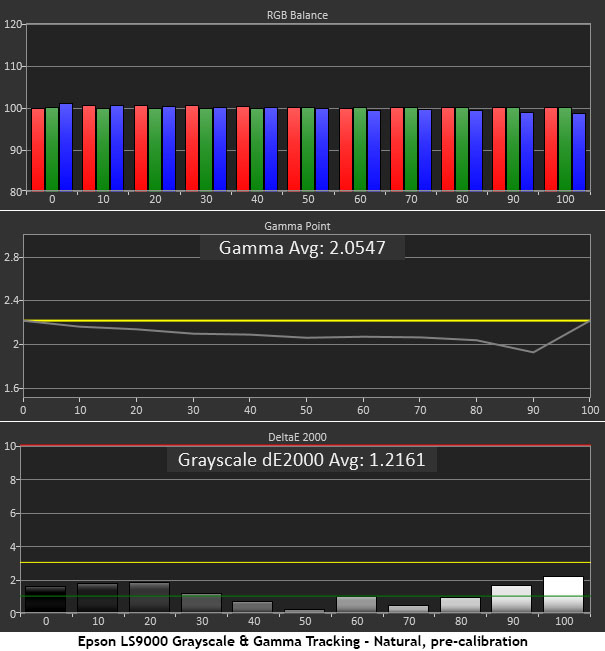Pick the gray DeltaE bar at 60
Image resolution: width=605 pixels, height=651 pixels.
coord(355,604)
